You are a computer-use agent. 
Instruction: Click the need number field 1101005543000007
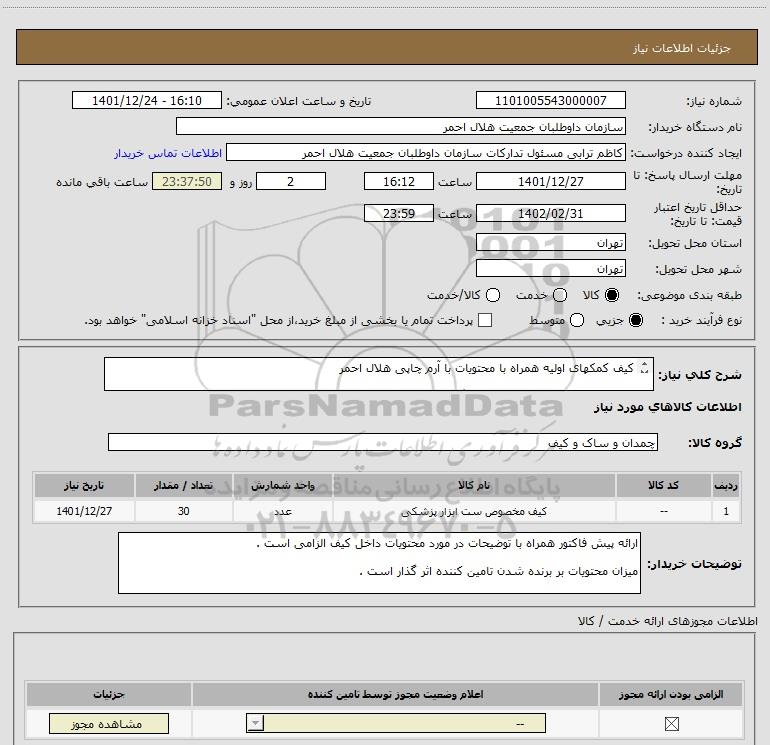550,100
